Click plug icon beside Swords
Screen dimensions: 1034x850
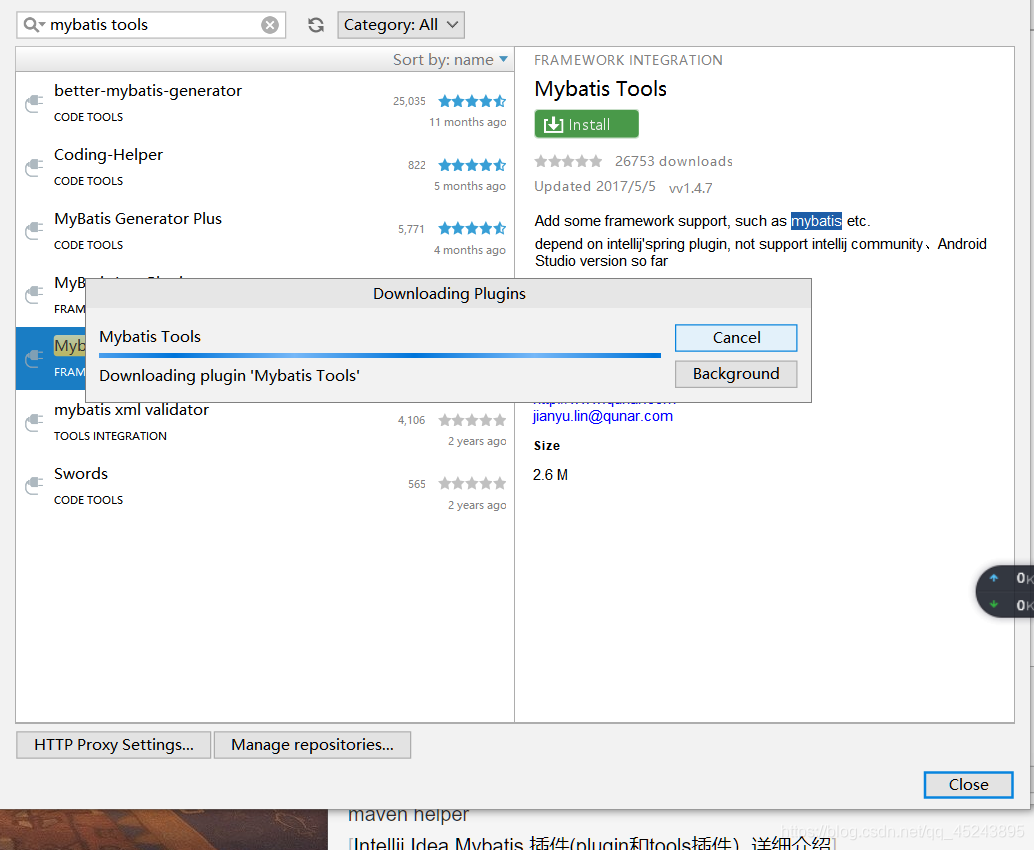[34, 487]
